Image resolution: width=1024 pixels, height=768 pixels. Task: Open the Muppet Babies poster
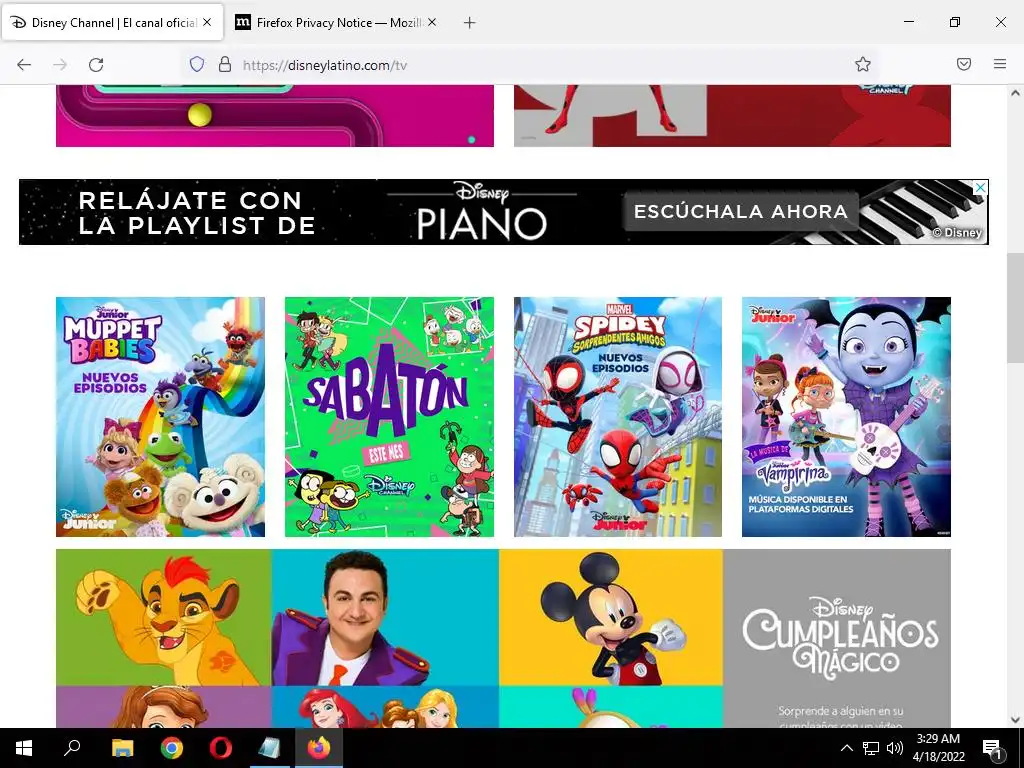161,417
